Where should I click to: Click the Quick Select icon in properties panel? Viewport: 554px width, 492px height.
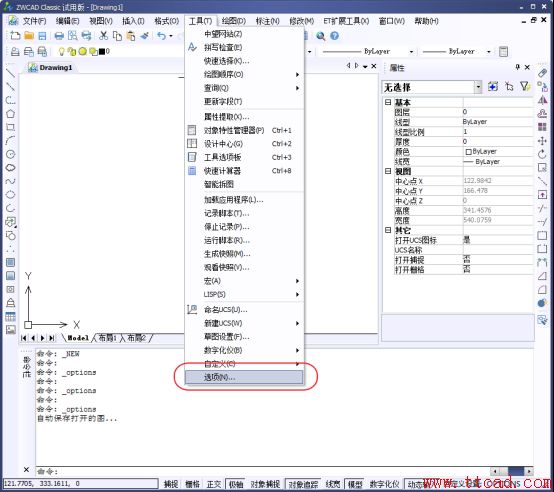click(525, 87)
